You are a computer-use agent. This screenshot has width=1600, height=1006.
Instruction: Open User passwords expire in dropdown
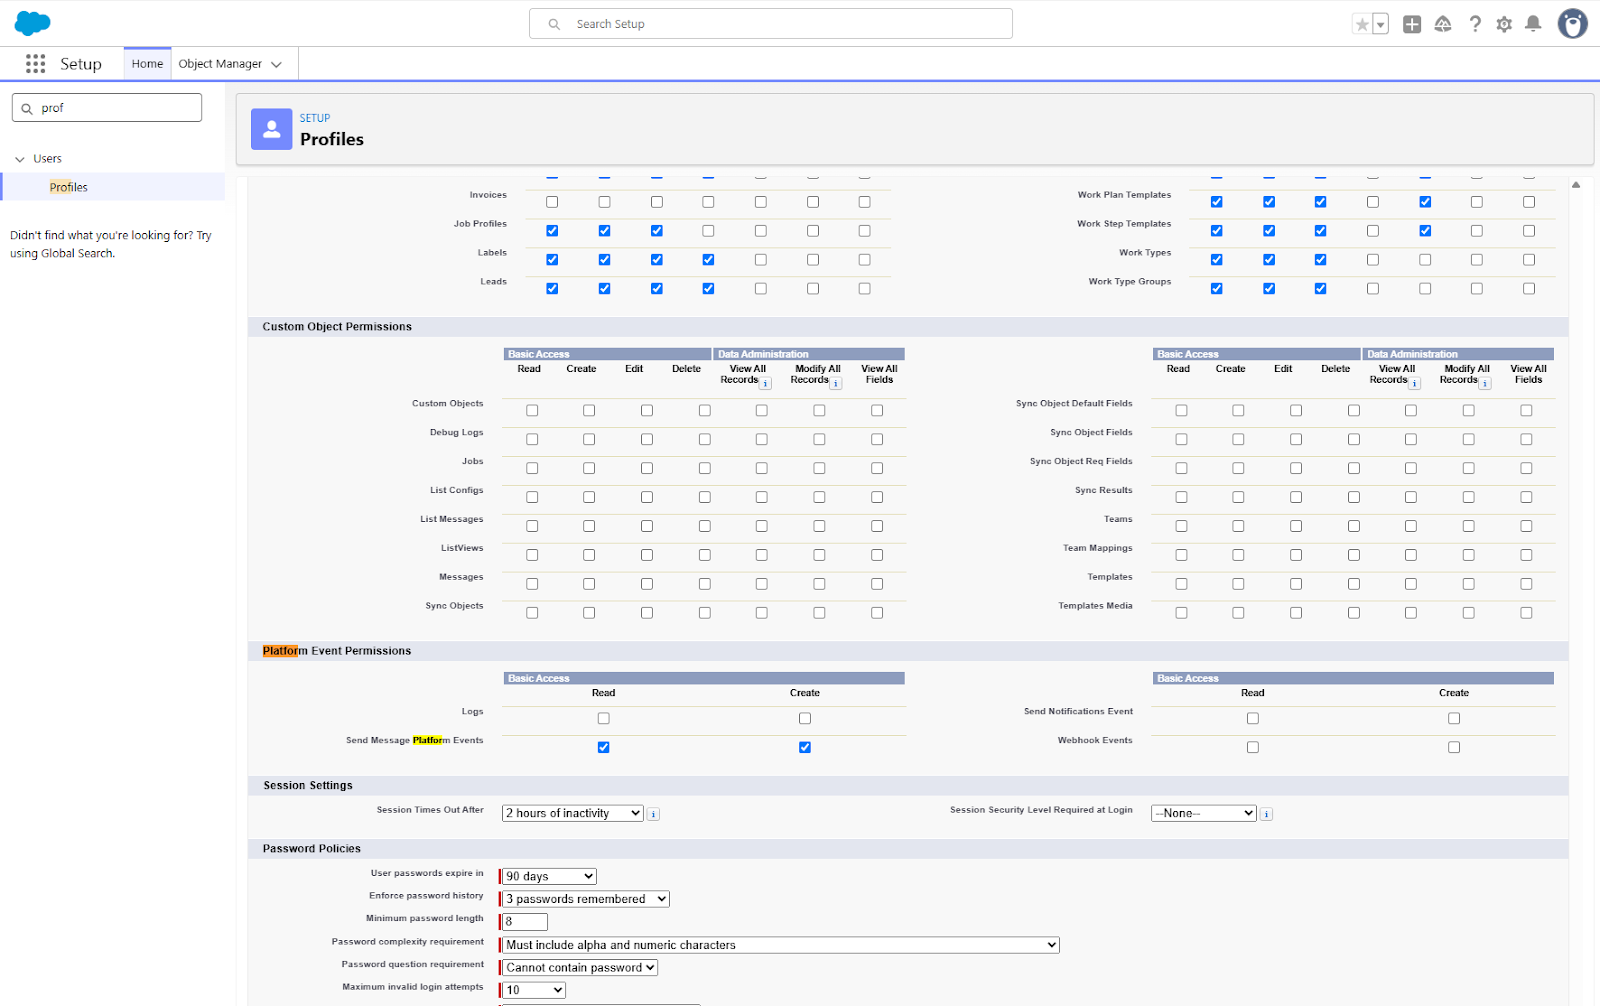click(x=548, y=876)
